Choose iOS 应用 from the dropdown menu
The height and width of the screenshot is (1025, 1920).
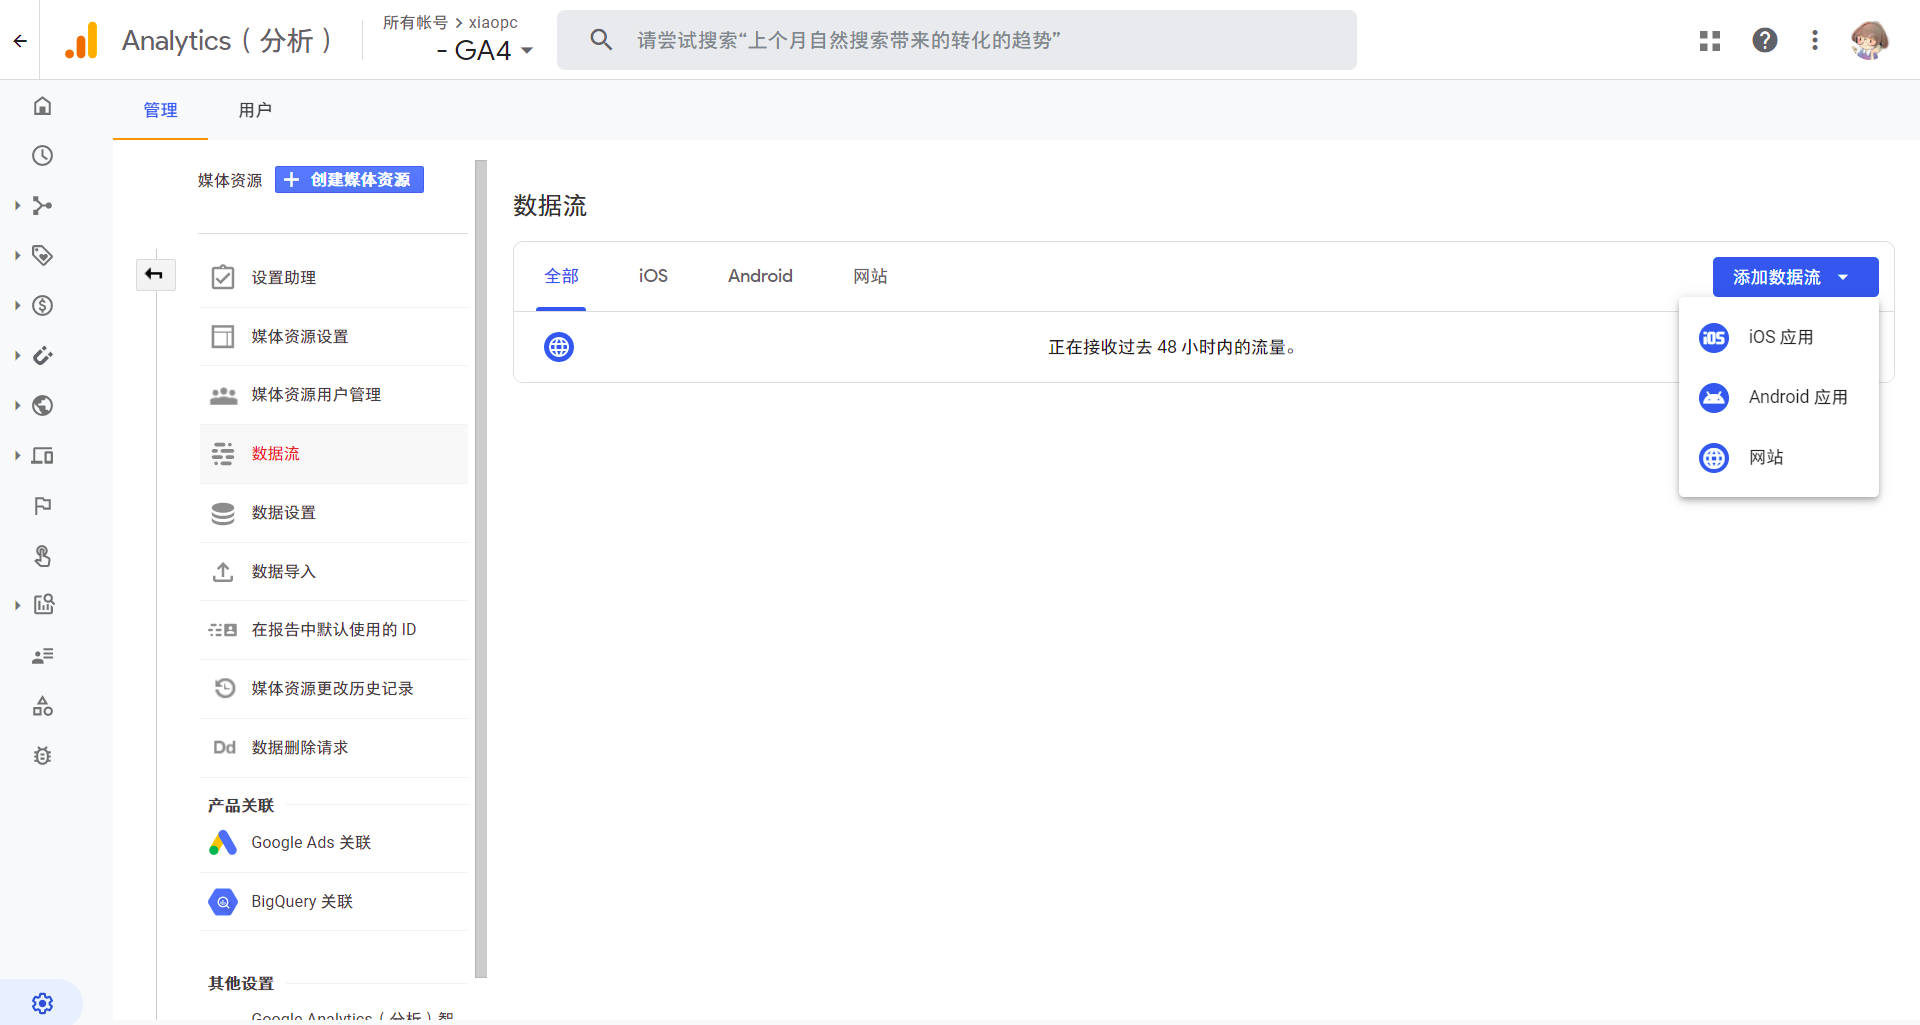1778,338
